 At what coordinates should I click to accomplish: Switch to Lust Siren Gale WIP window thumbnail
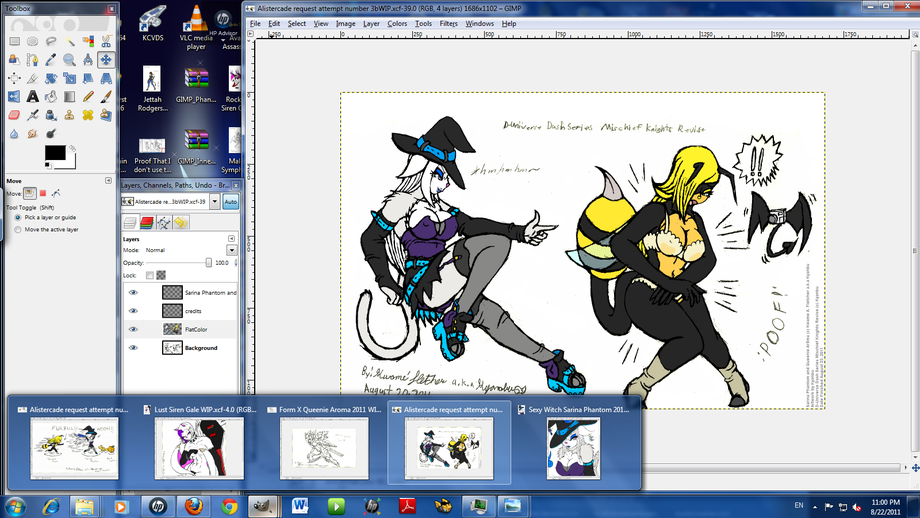(205, 441)
